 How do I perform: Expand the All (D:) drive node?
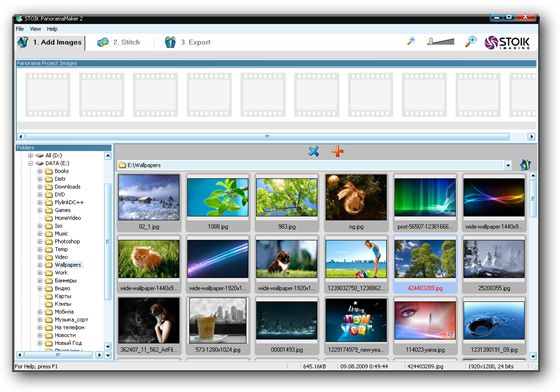31,156
